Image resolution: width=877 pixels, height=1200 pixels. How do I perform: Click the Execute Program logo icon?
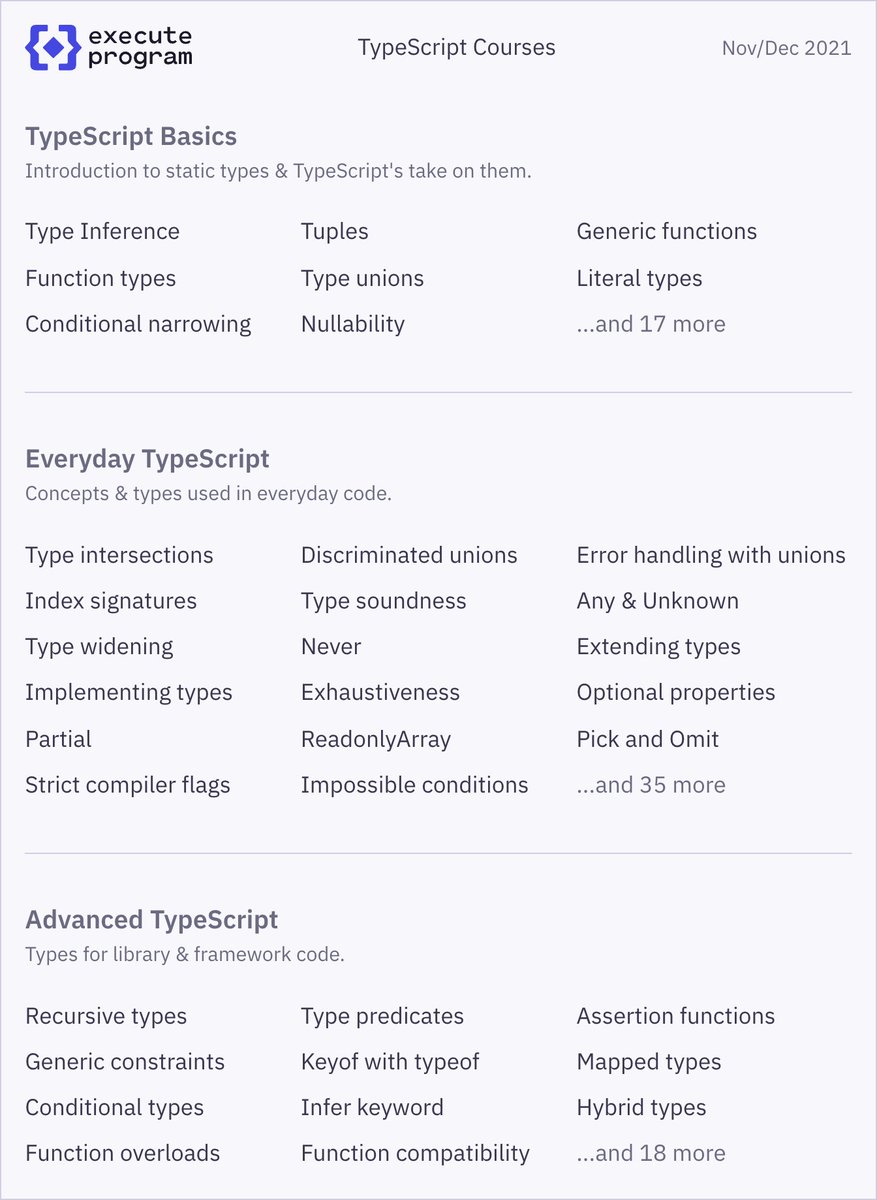pos(53,48)
